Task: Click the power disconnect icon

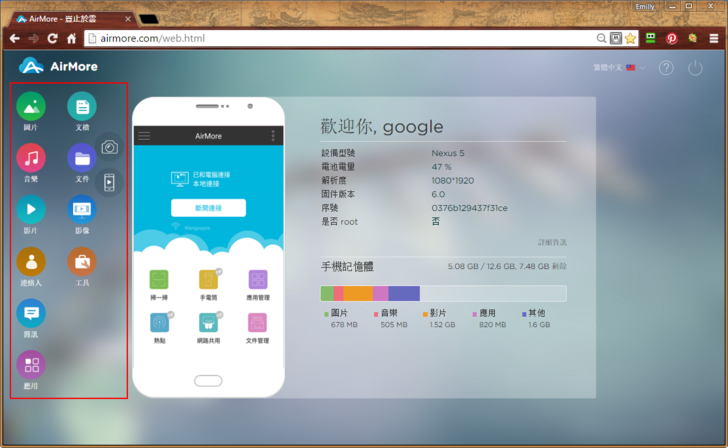Action: (695, 68)
